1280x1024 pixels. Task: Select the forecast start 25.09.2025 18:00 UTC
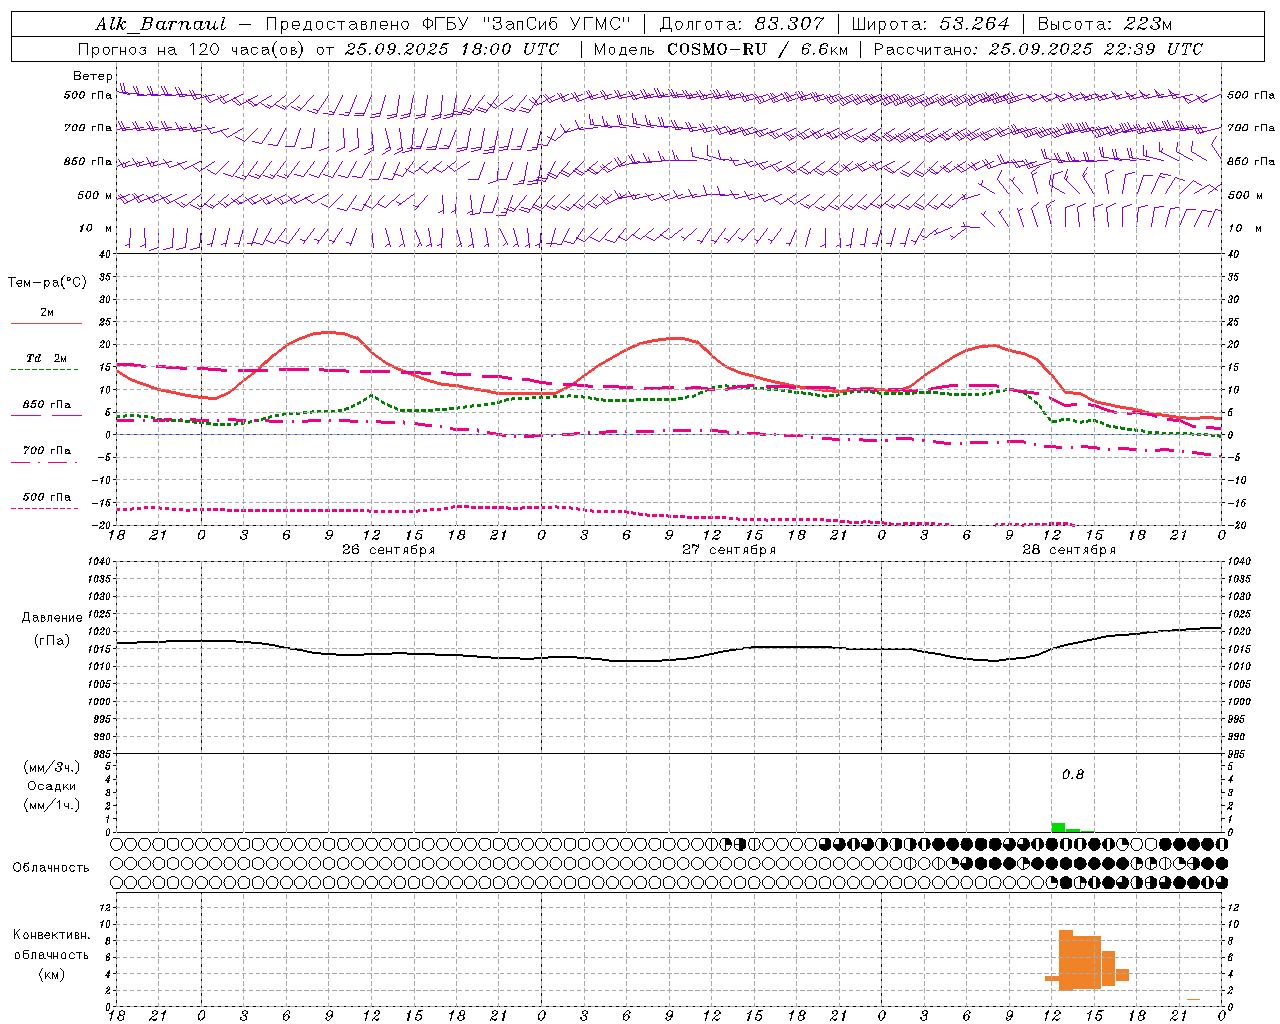[451, 49]
